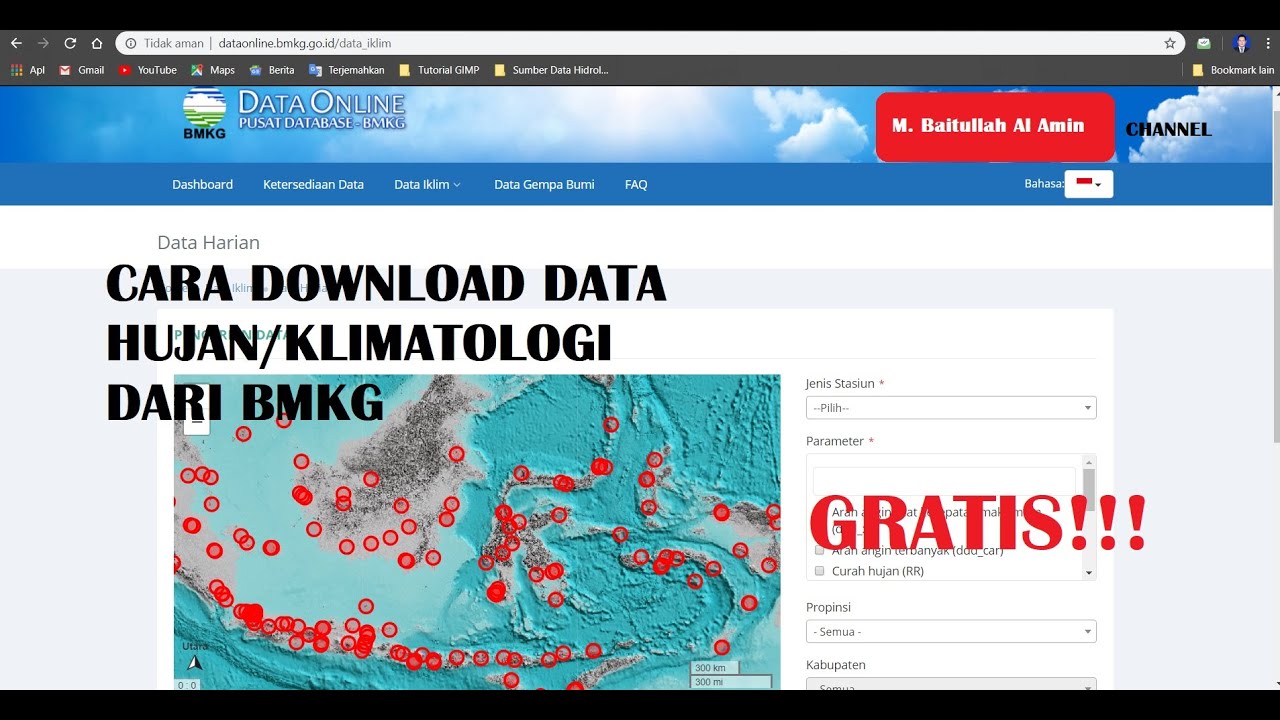
Task: Open the Data Gempa Bumi menu item
Action: pos(544,184)
